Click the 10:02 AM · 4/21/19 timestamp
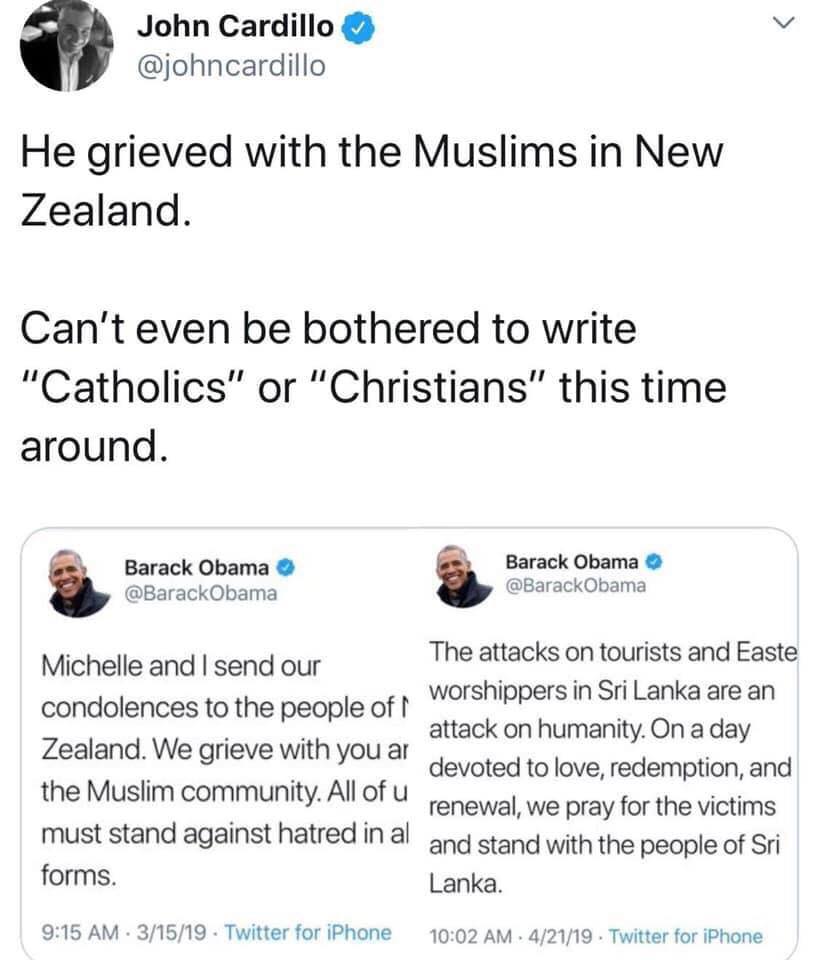The width and height of the screenshot is (818, 960). (x=512, y=937)
